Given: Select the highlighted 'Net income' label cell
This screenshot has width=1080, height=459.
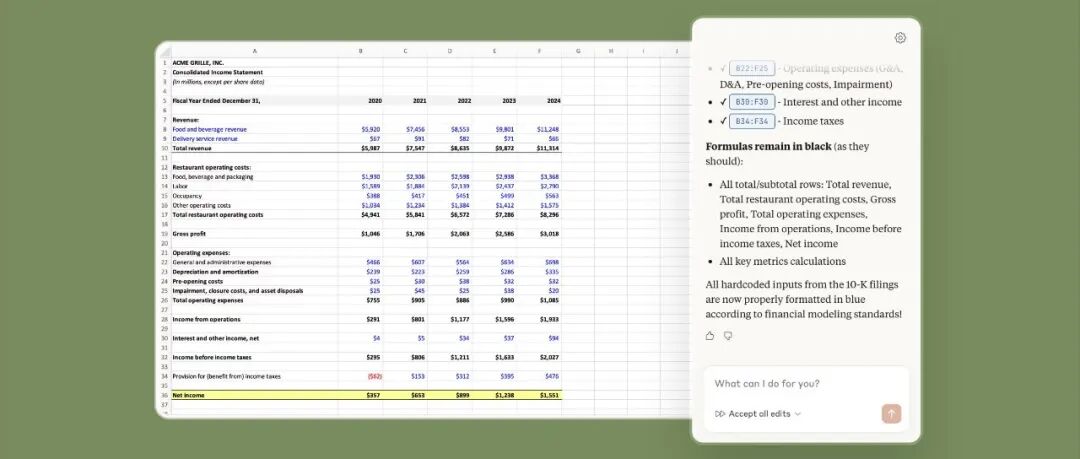Looking at the screenshot, I should (x=254, y=395).
